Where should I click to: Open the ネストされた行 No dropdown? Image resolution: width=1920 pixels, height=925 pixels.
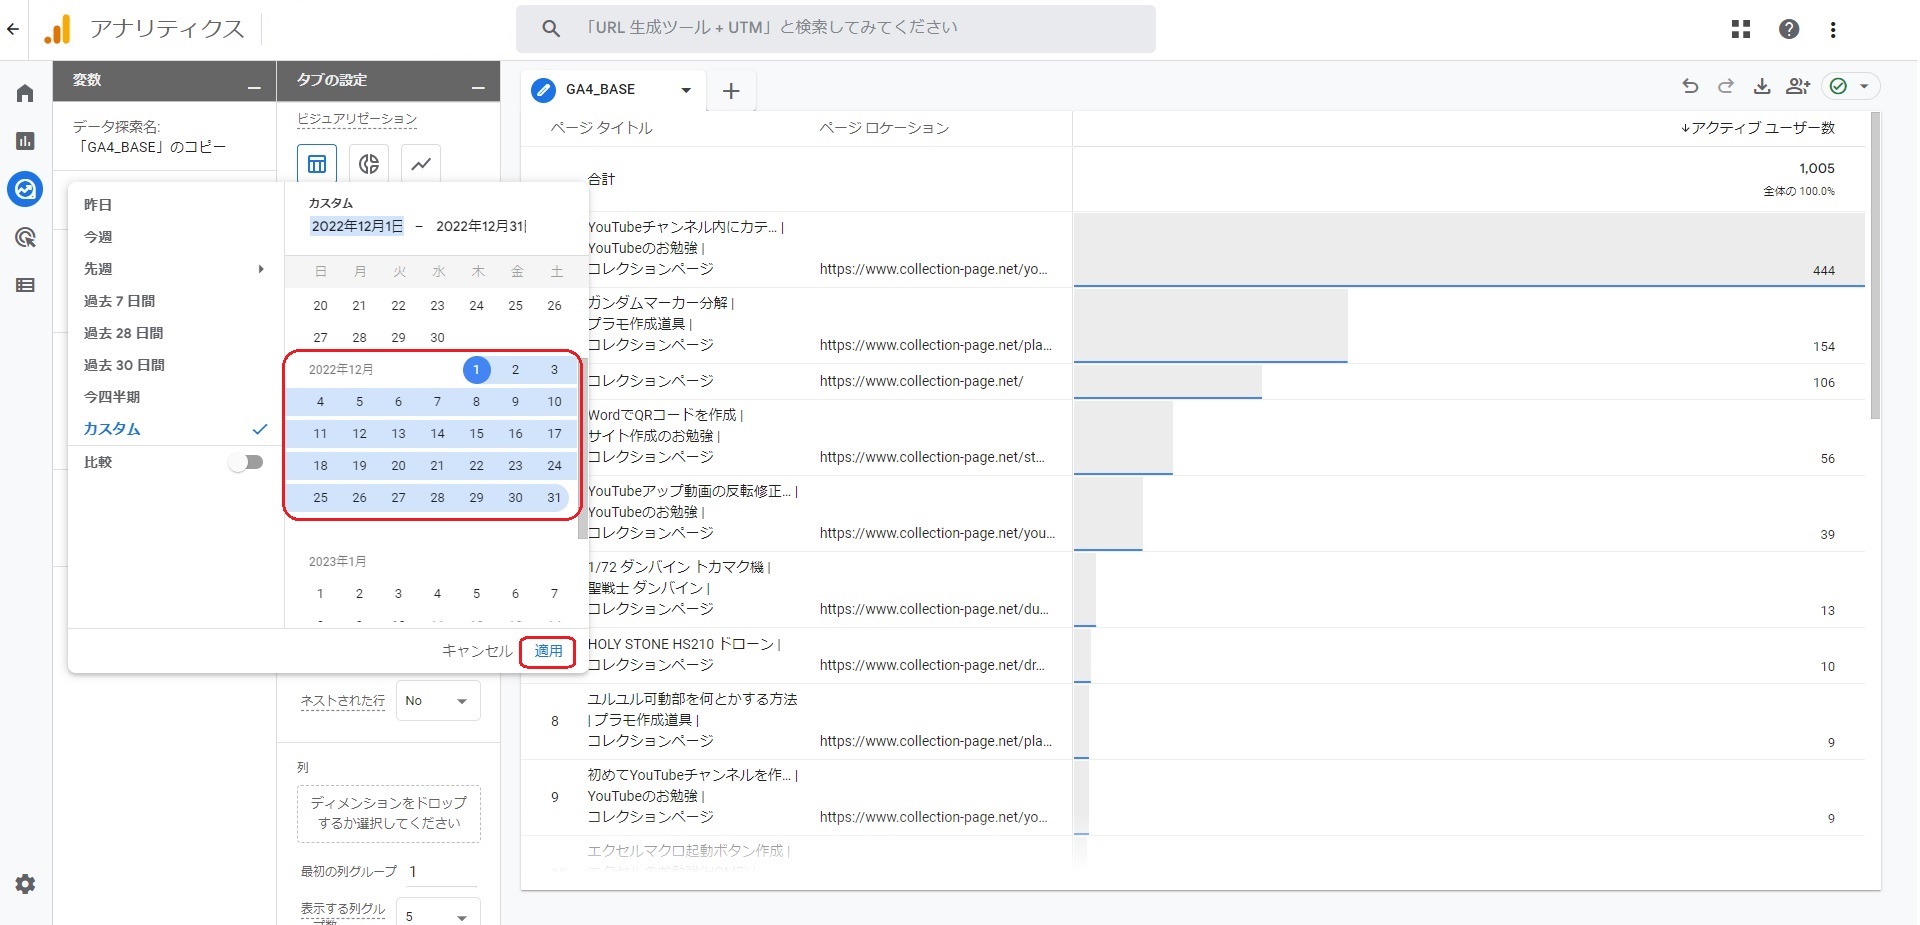pos(438,701)
